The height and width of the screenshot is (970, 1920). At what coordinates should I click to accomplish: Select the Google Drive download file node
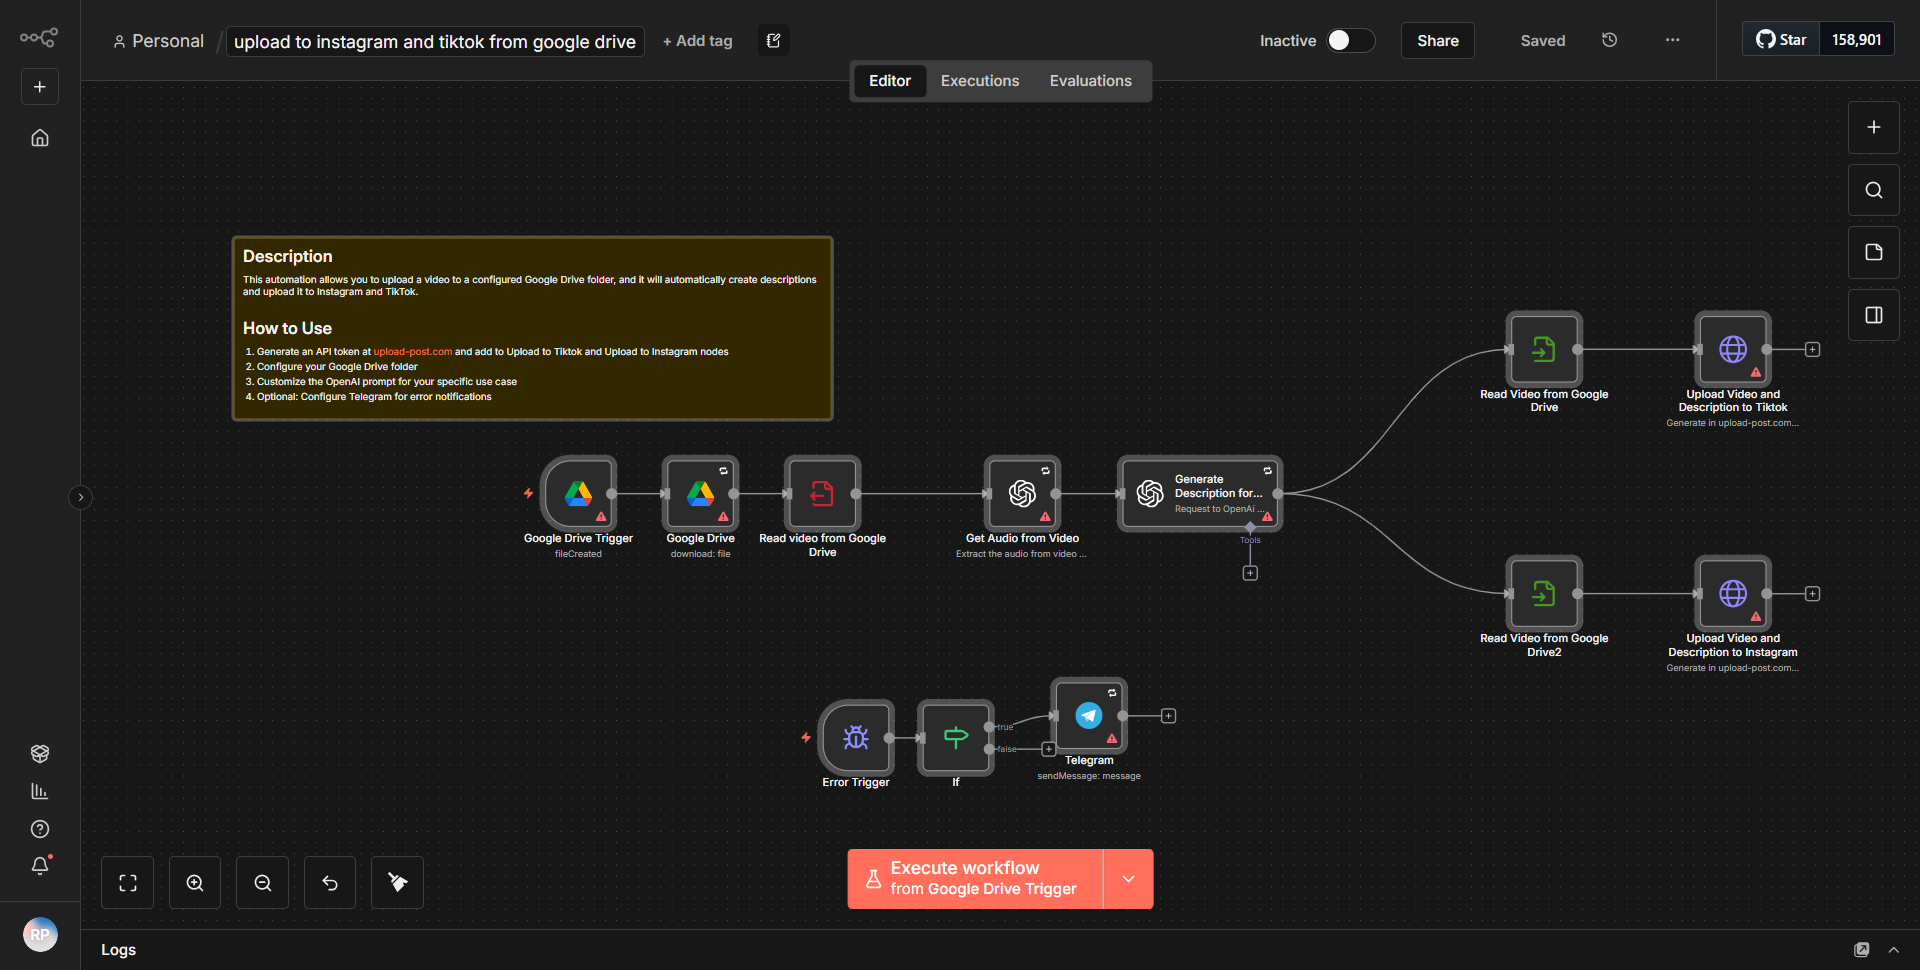(x=700, y=493)
